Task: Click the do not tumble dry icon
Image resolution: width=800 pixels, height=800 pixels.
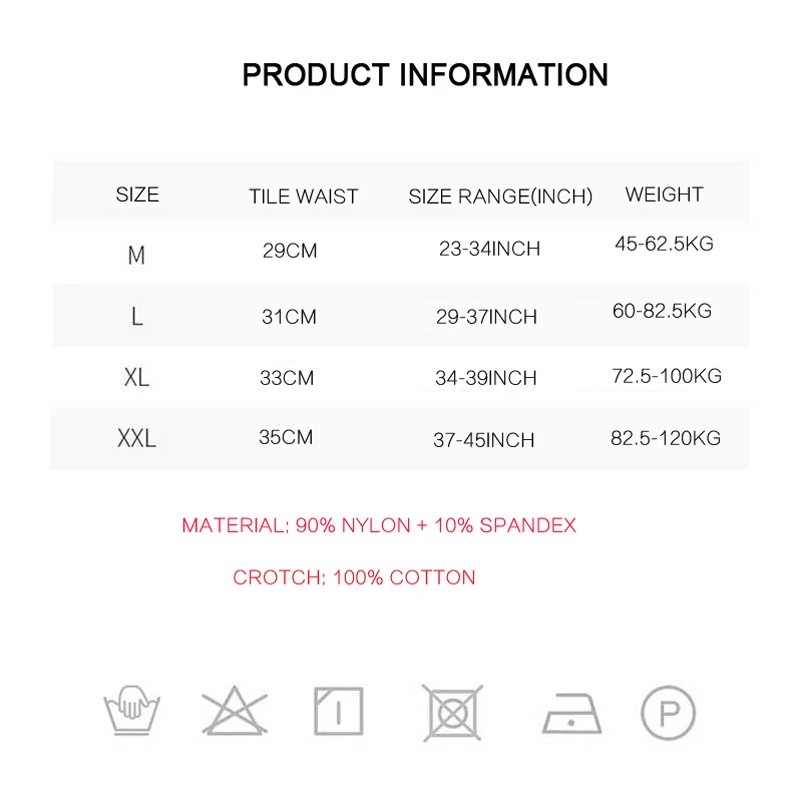Action: (453, 713)
